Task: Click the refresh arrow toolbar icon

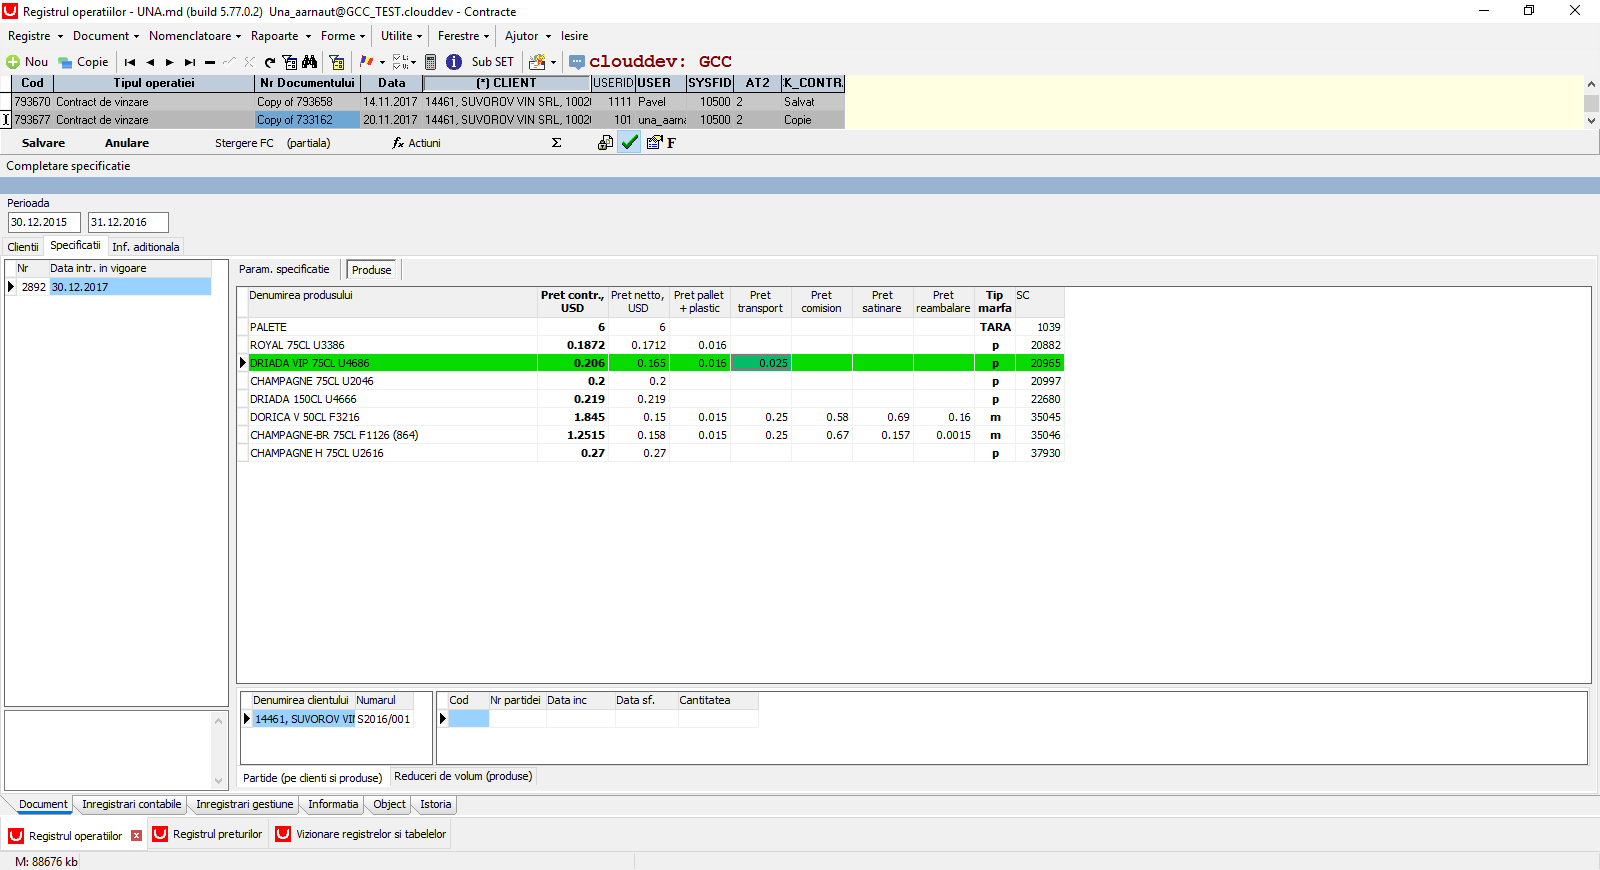Action: point(269,62)
